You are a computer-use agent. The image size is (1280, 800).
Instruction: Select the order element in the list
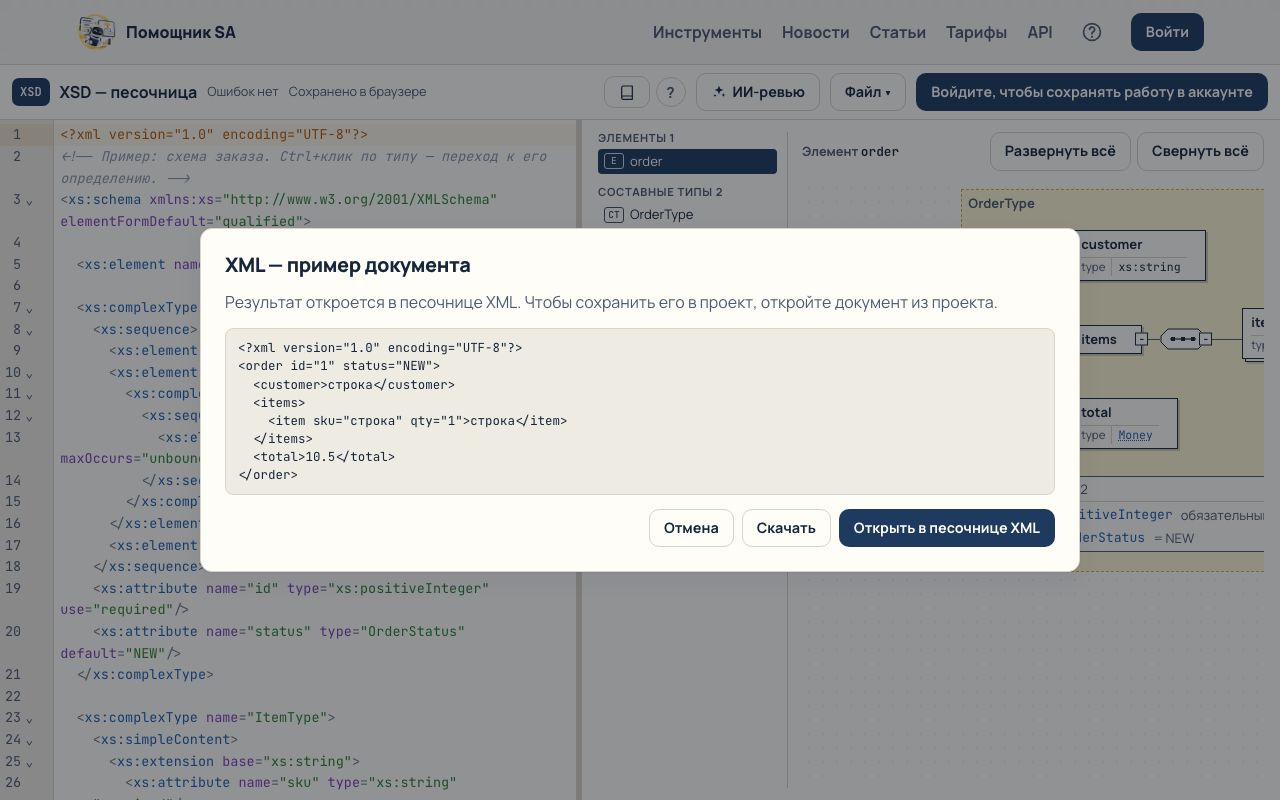pos(687,161)
